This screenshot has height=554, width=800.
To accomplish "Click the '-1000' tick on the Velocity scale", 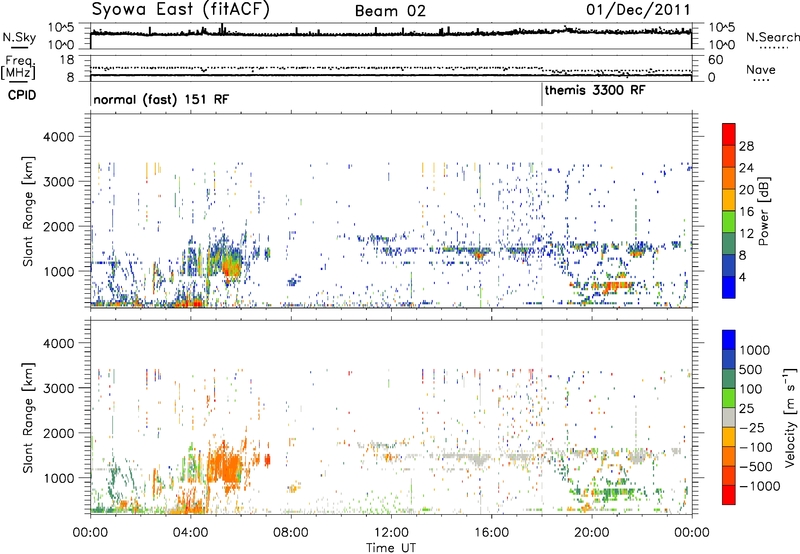I will pos(760,486).
